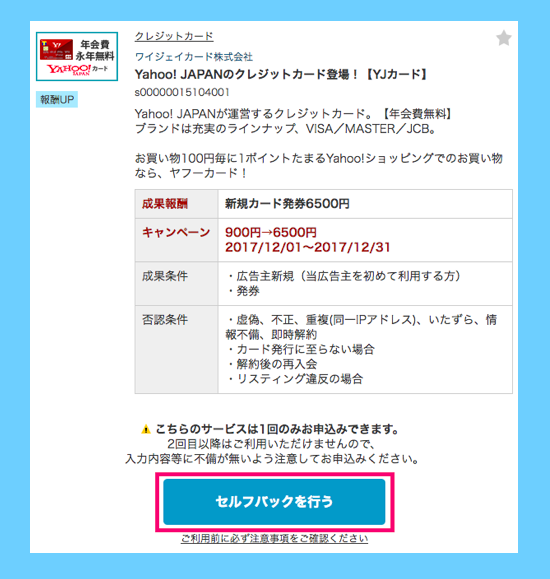550x579 pixels.
Task: Click the 900円→6500円 campaign amount
Action: tap(271, 233)
